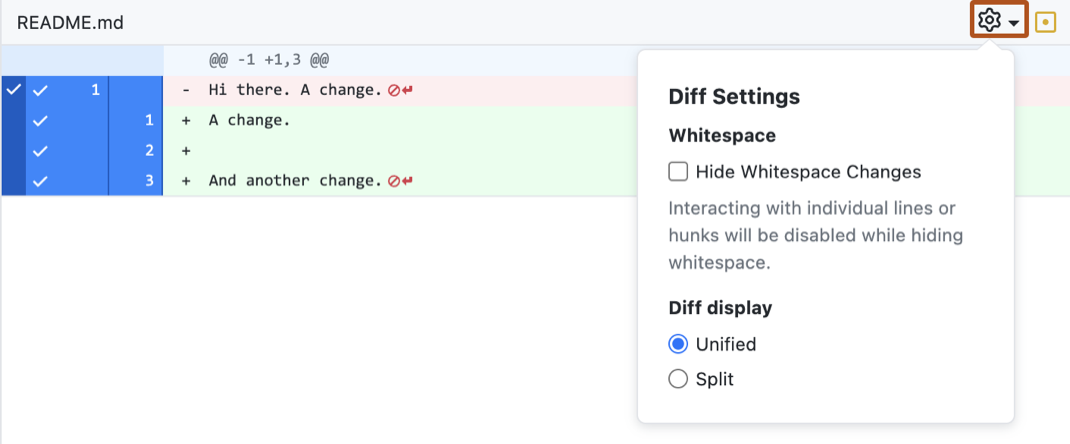1070x444 pixels.
Task: Click the whole-hunk checkmark at far left
Action: [12, 90]
